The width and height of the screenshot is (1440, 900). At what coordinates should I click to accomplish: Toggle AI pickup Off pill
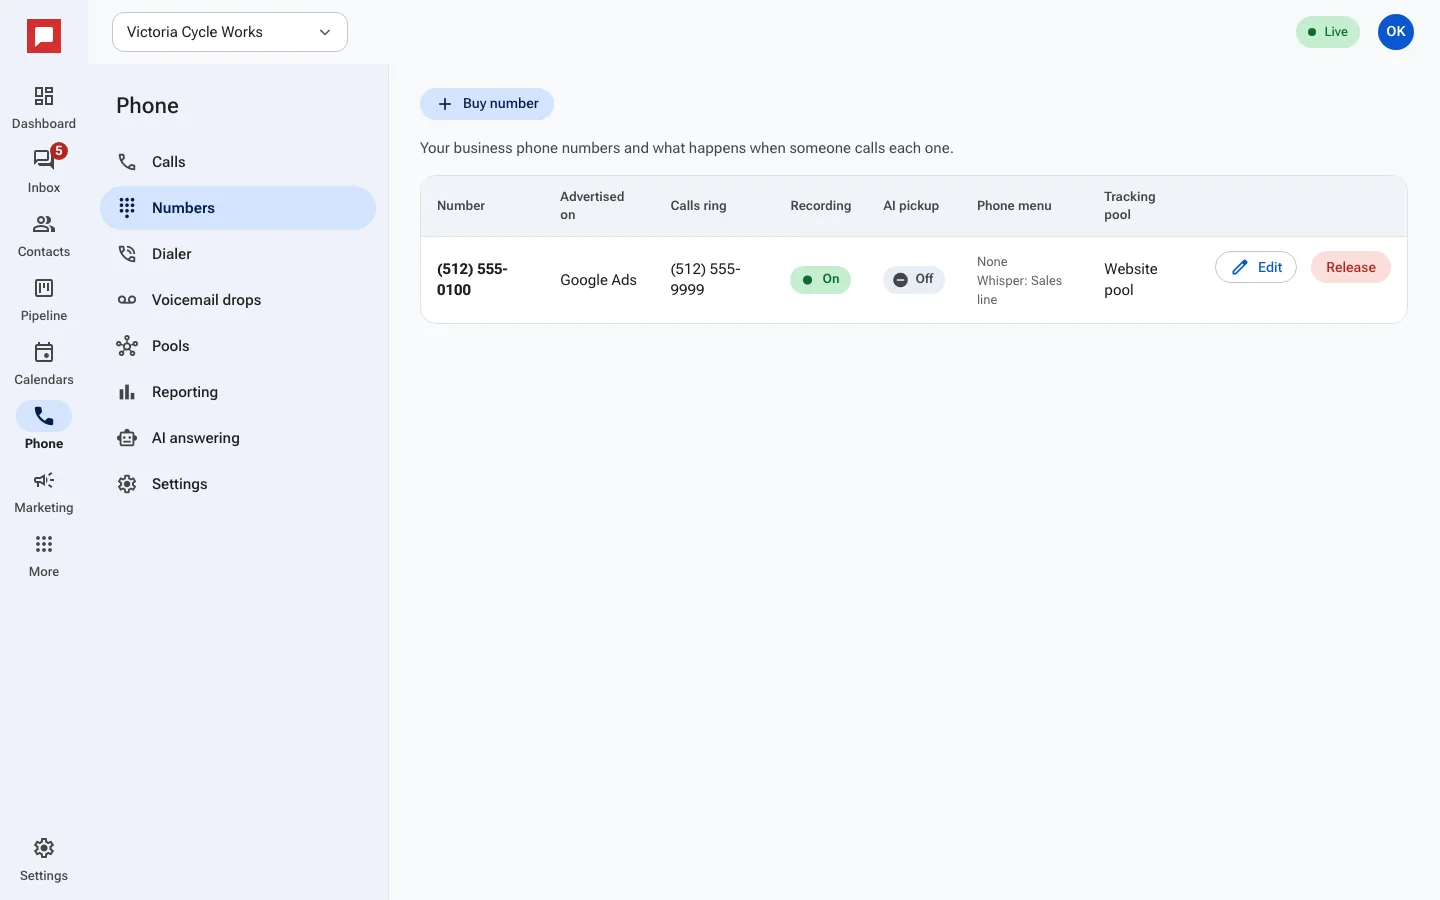click(913, 280)
